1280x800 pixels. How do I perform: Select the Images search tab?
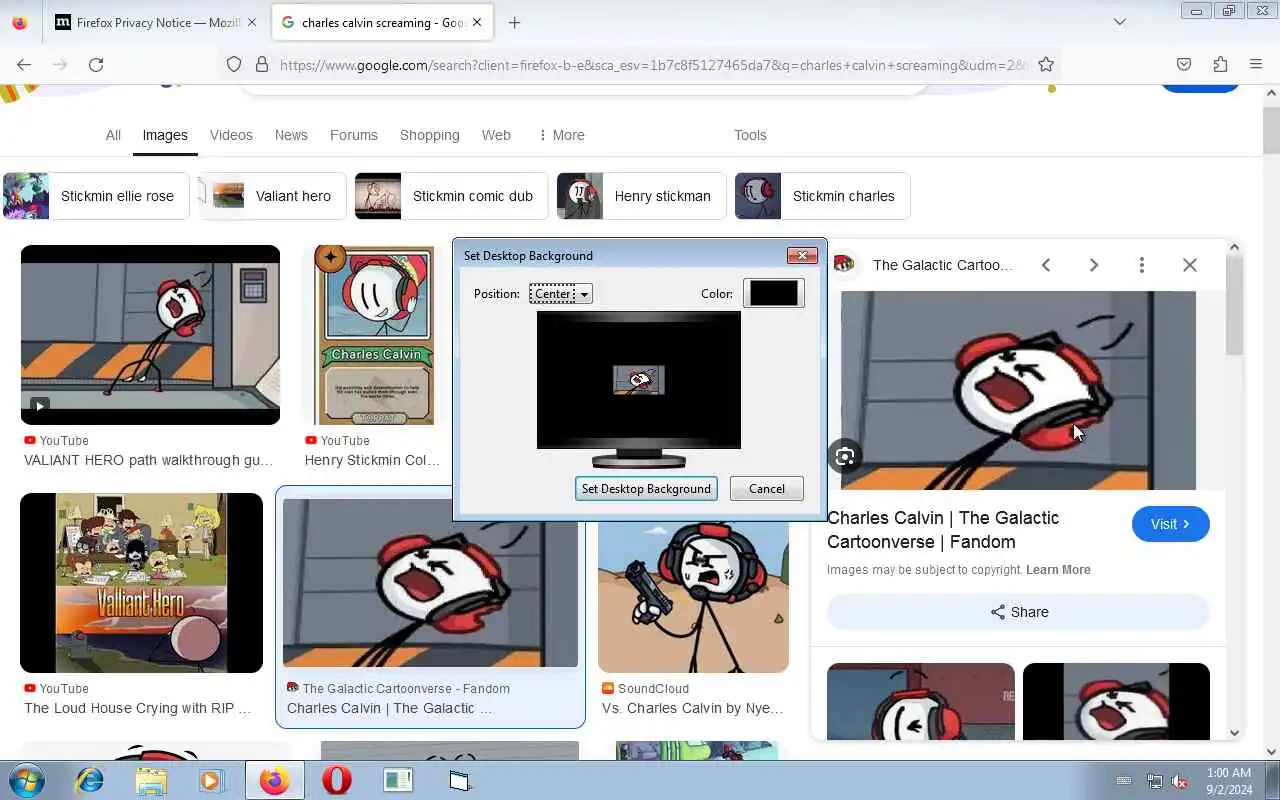pyautogui.click(x=165, y=135)
